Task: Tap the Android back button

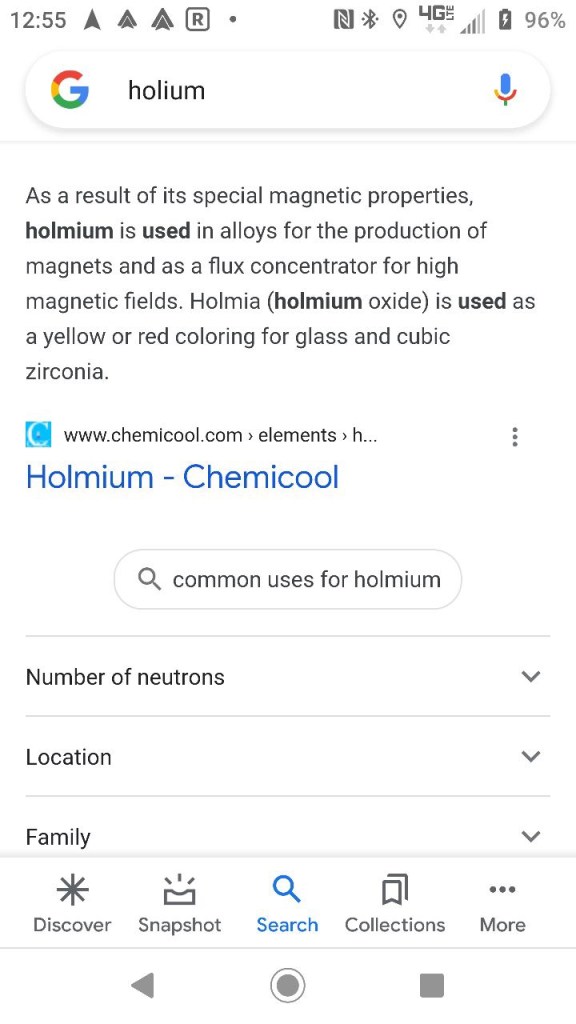Action: pyautogui.click(x=142, y=985)
